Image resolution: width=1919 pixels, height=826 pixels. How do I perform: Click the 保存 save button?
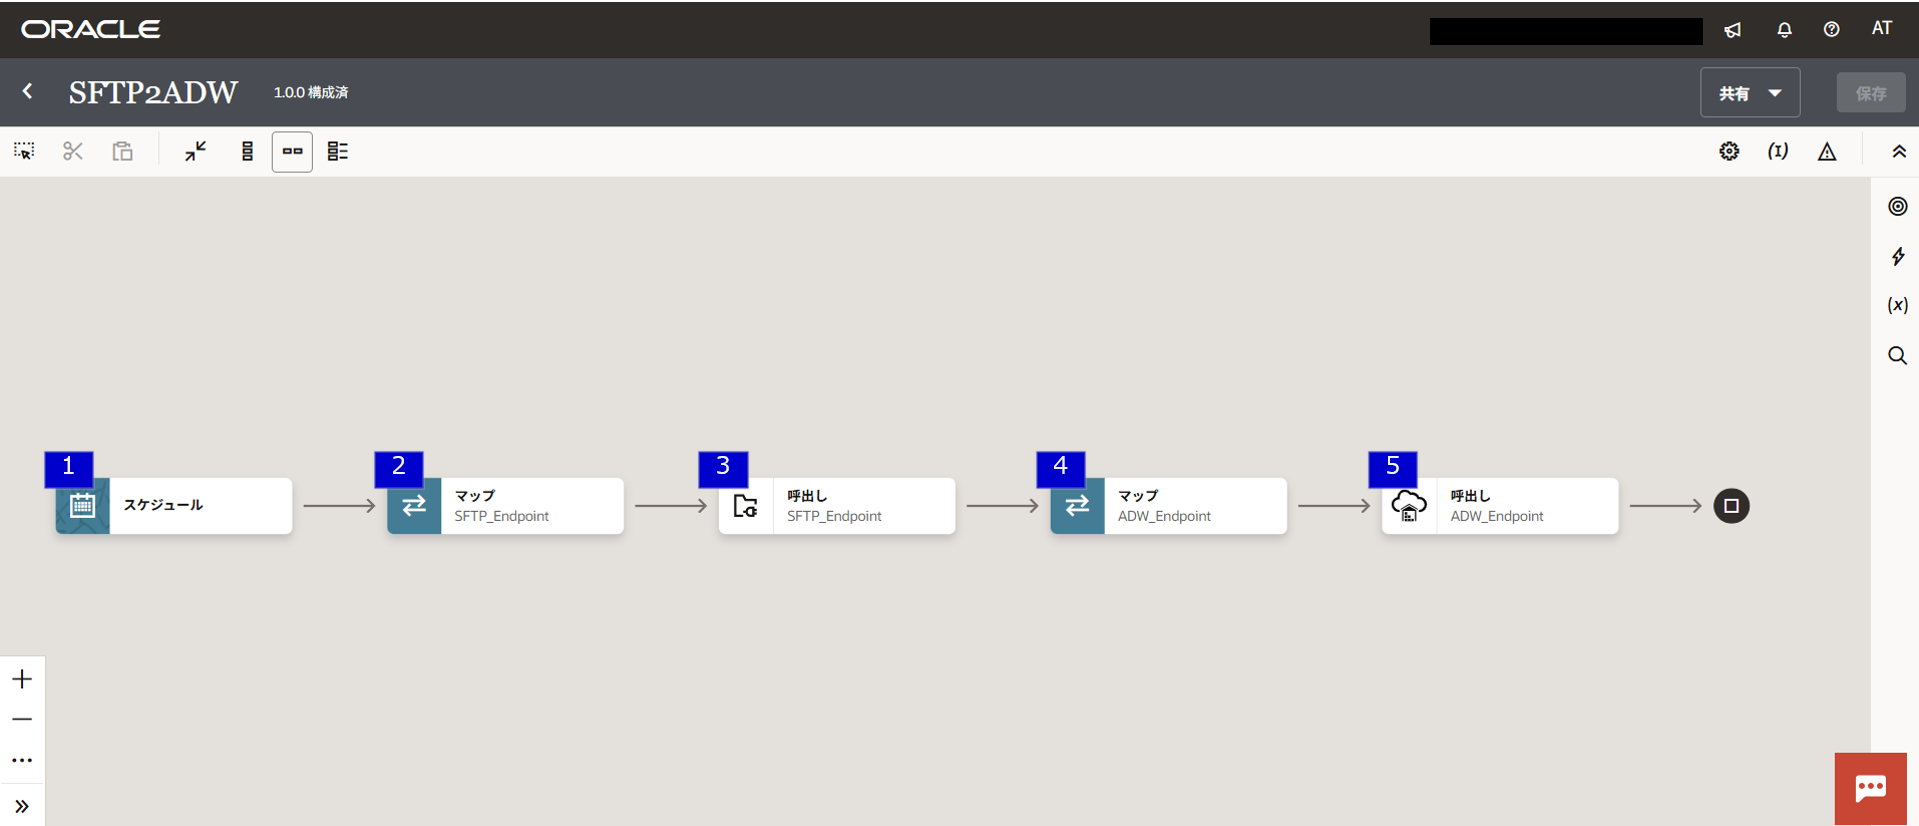tap(1871, 93)
